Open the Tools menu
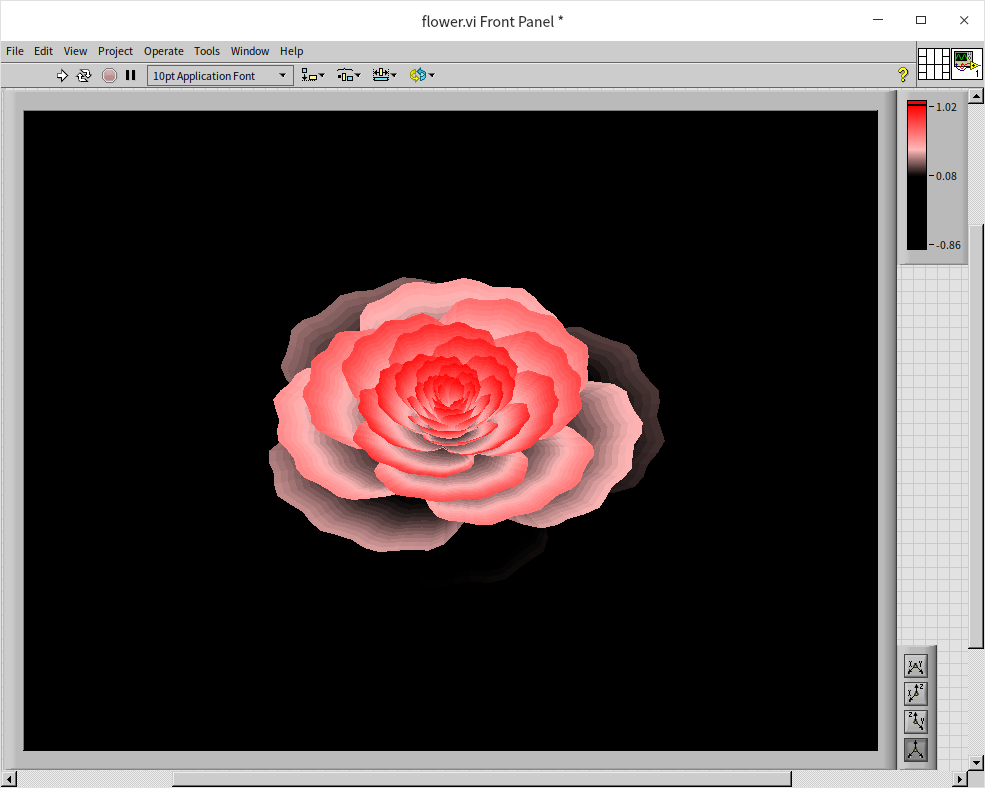Viewport: 985px width, 788px height. click(207, 51)
